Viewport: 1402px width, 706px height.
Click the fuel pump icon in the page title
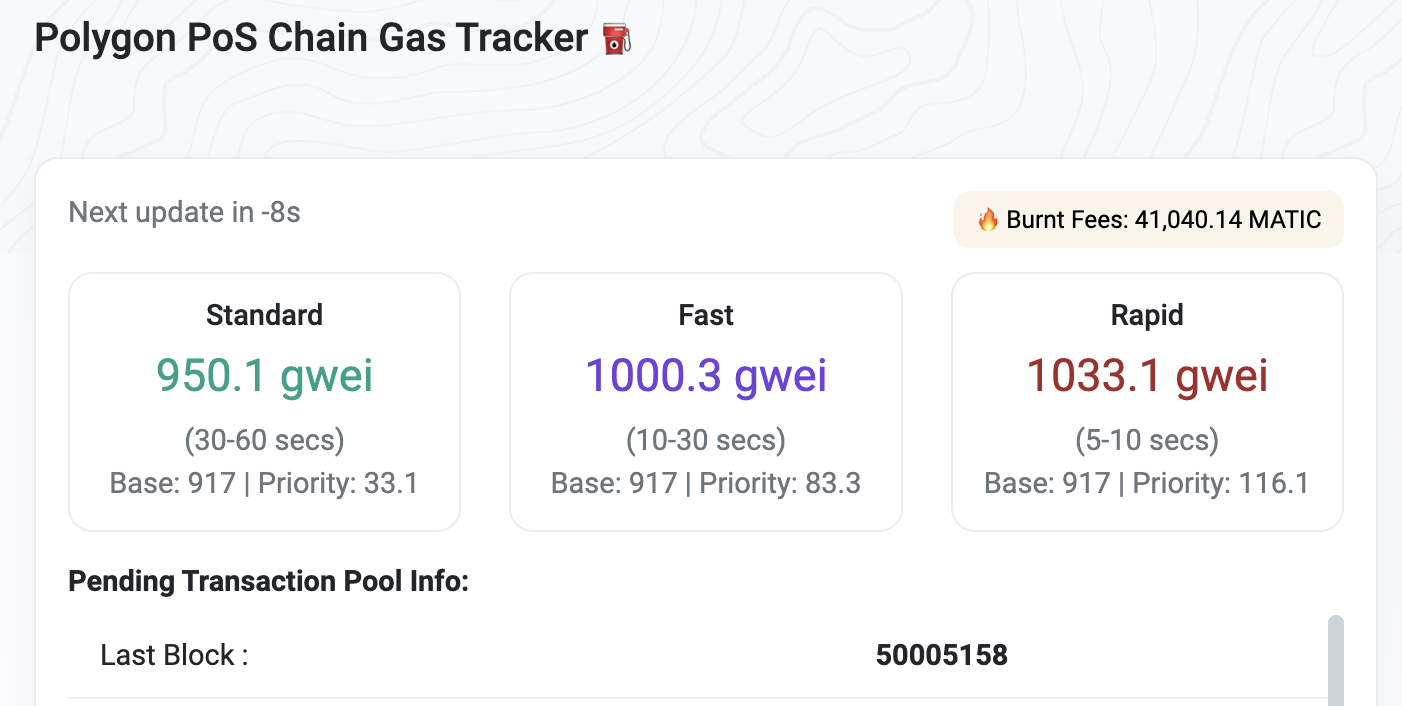click(x=617, y=37)
